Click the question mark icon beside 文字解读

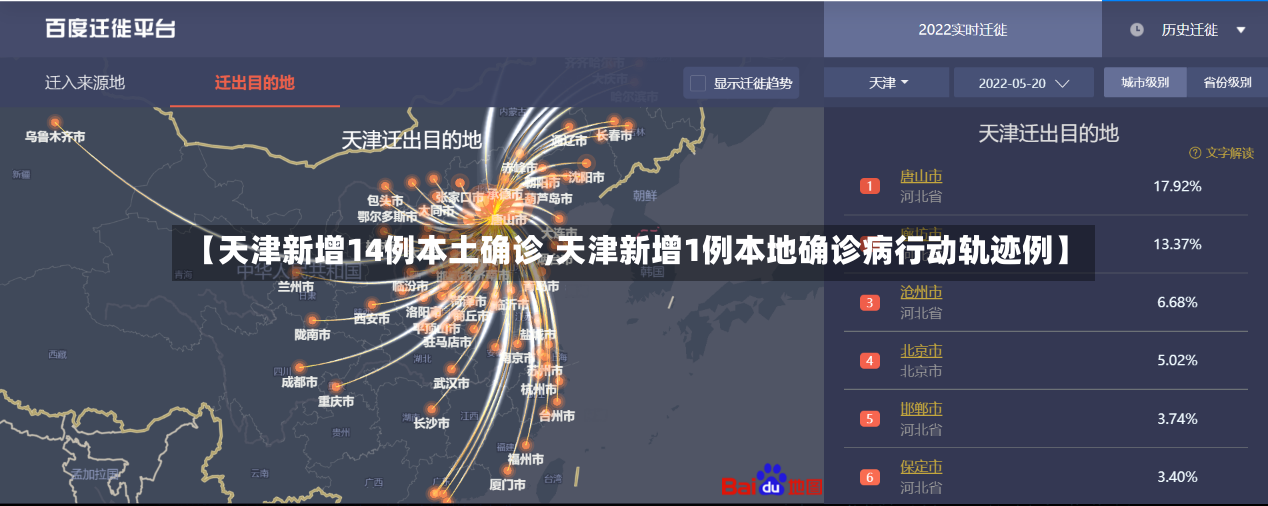(x=1195, y=153)
